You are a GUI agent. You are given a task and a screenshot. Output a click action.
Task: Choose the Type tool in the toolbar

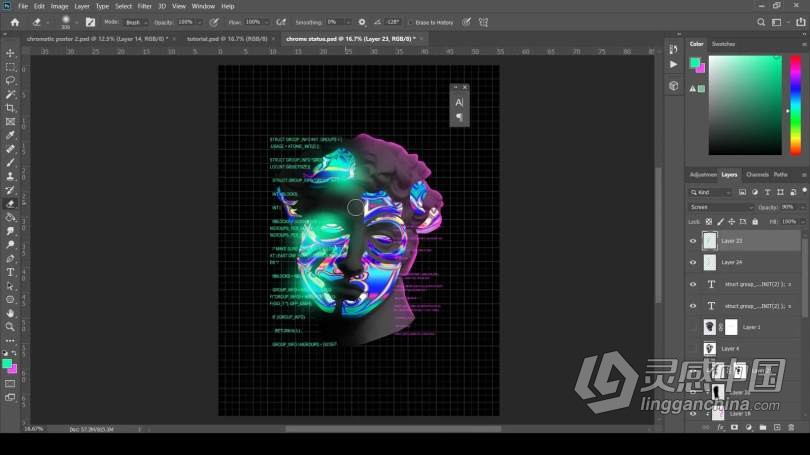pyautogui.click(x=10, y=272)
